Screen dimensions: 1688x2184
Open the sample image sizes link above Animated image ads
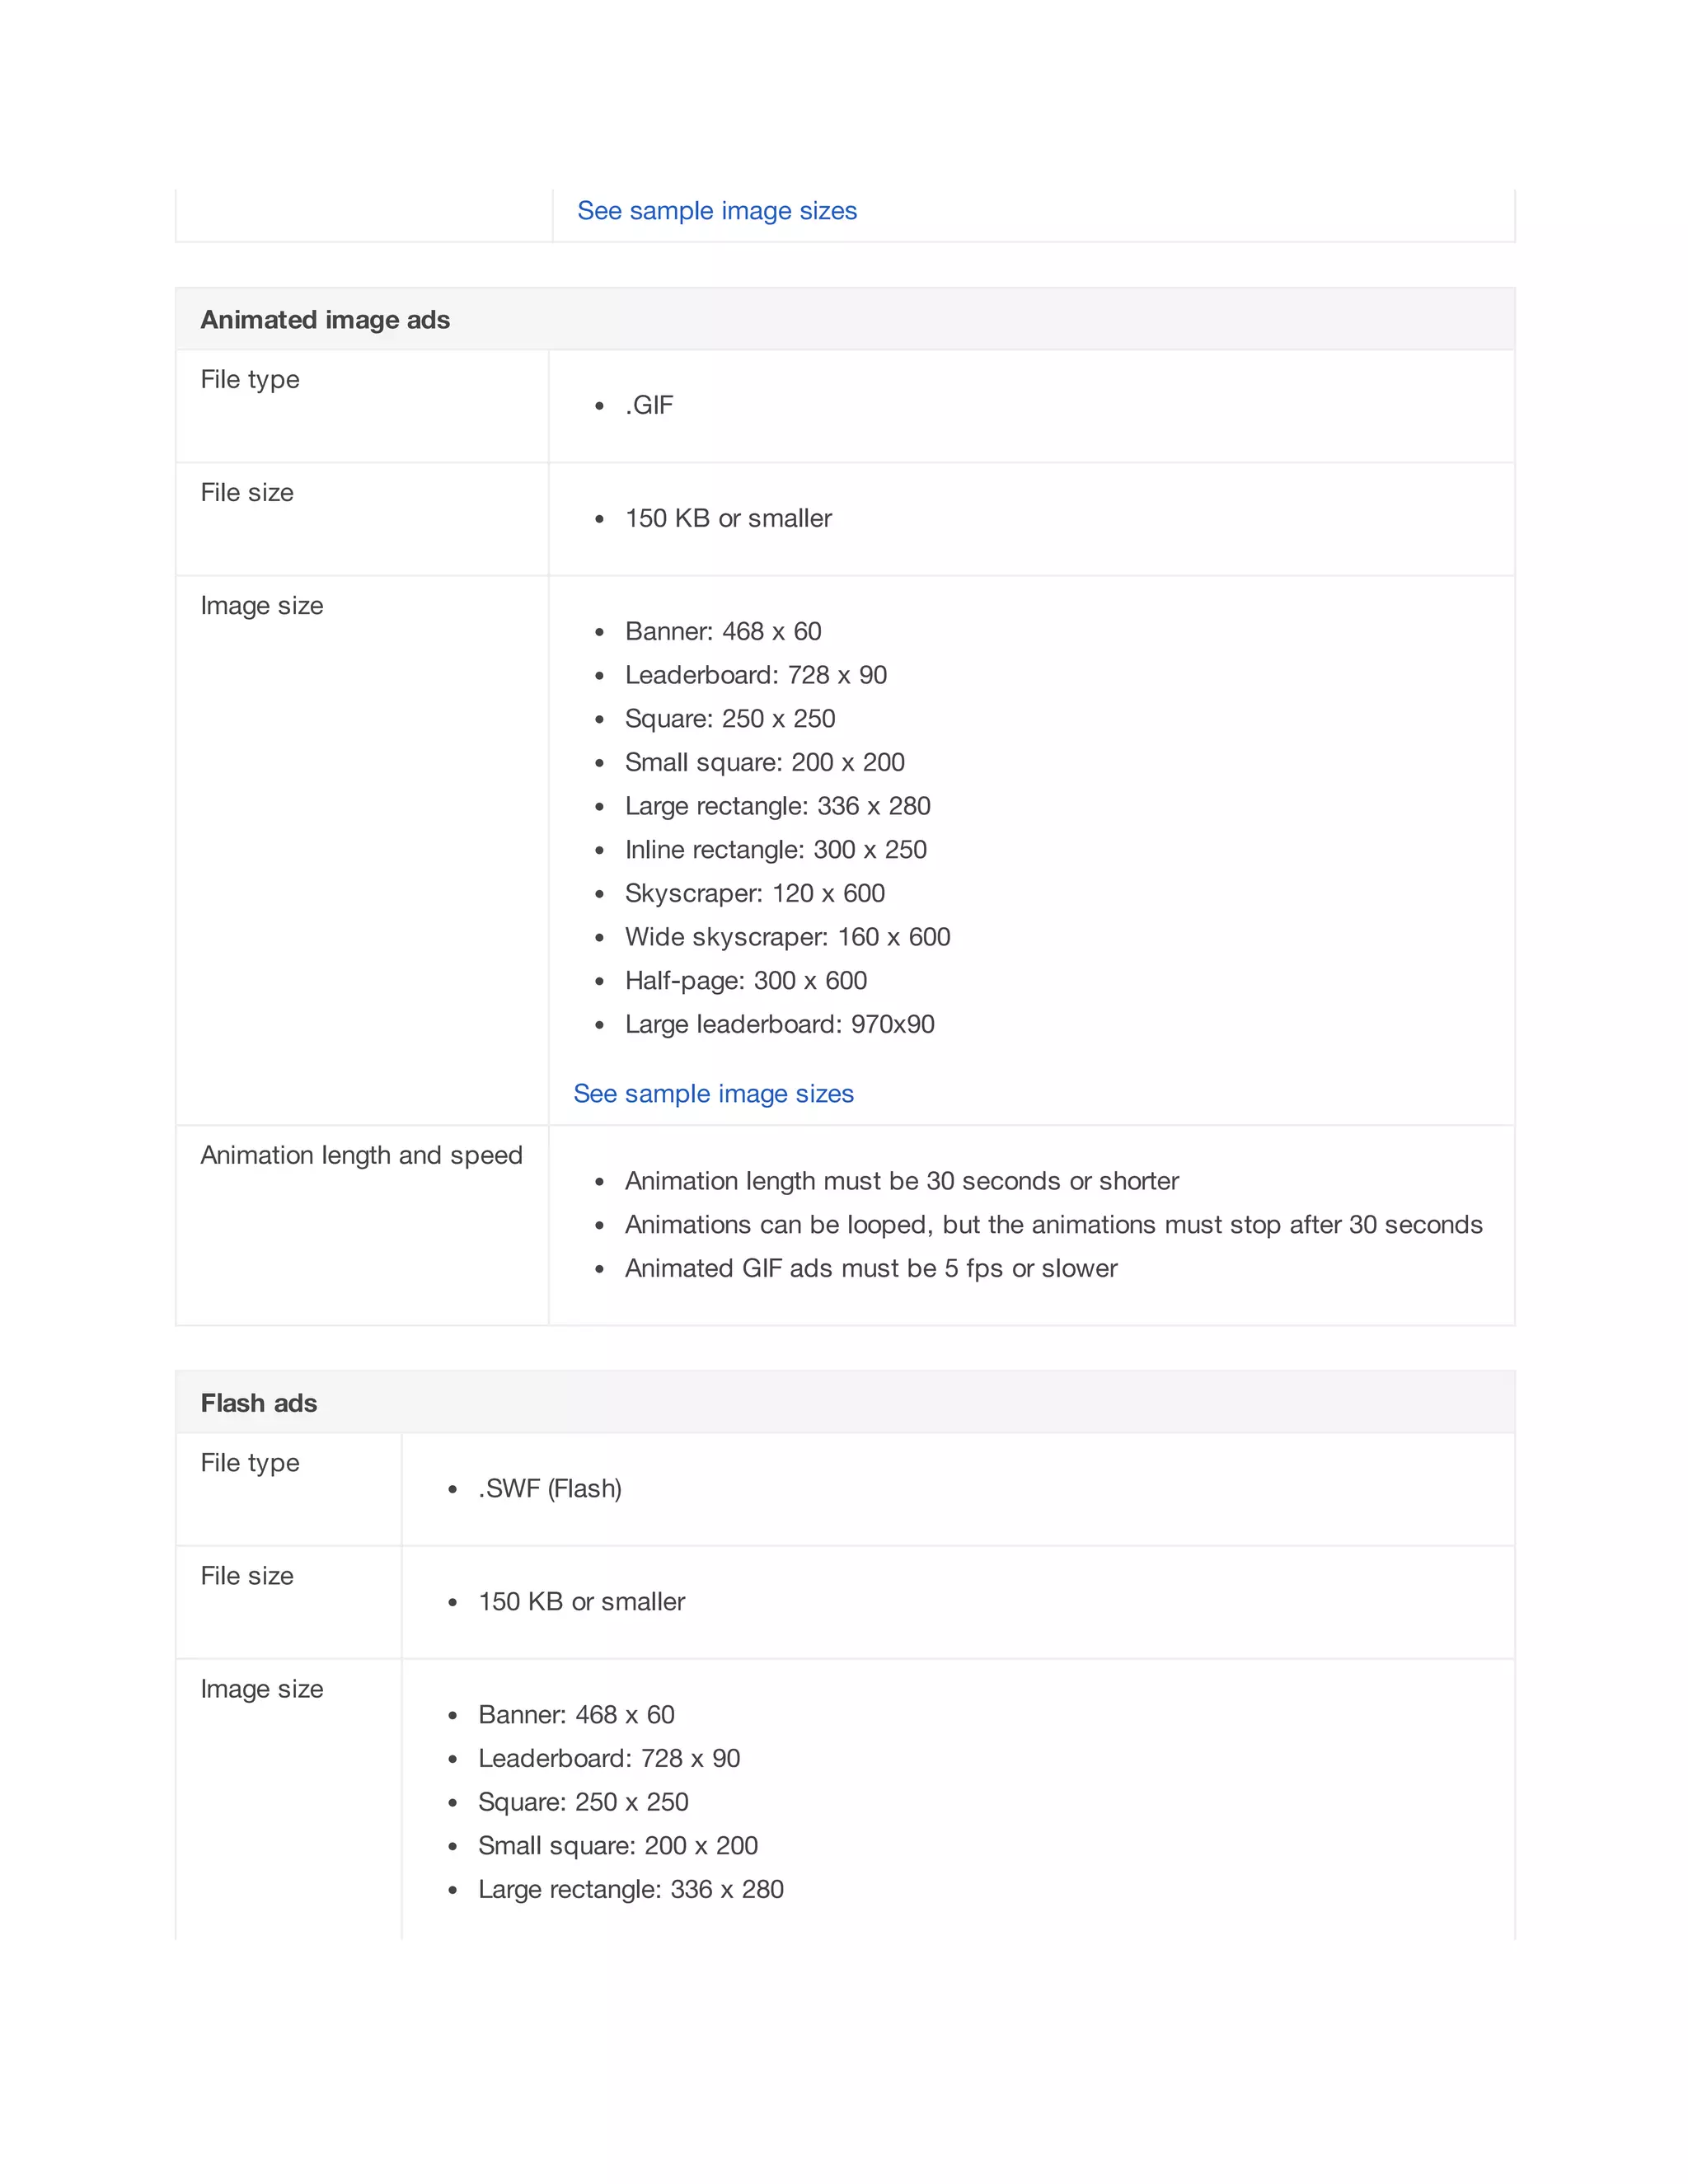click(716, 211)
